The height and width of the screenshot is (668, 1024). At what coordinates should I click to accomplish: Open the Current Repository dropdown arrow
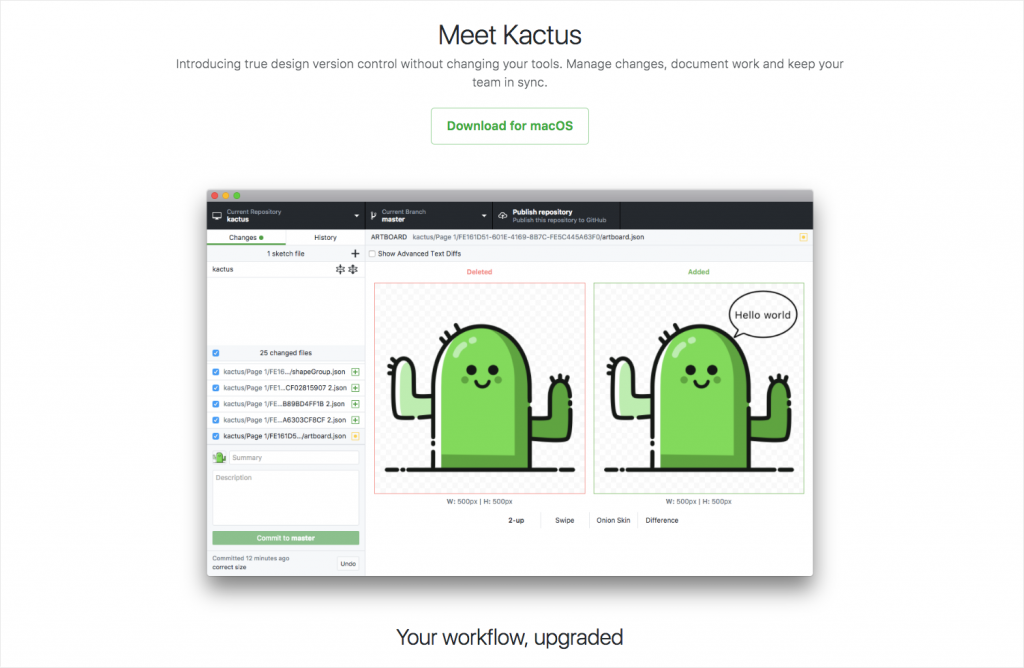tap(357, 215)
